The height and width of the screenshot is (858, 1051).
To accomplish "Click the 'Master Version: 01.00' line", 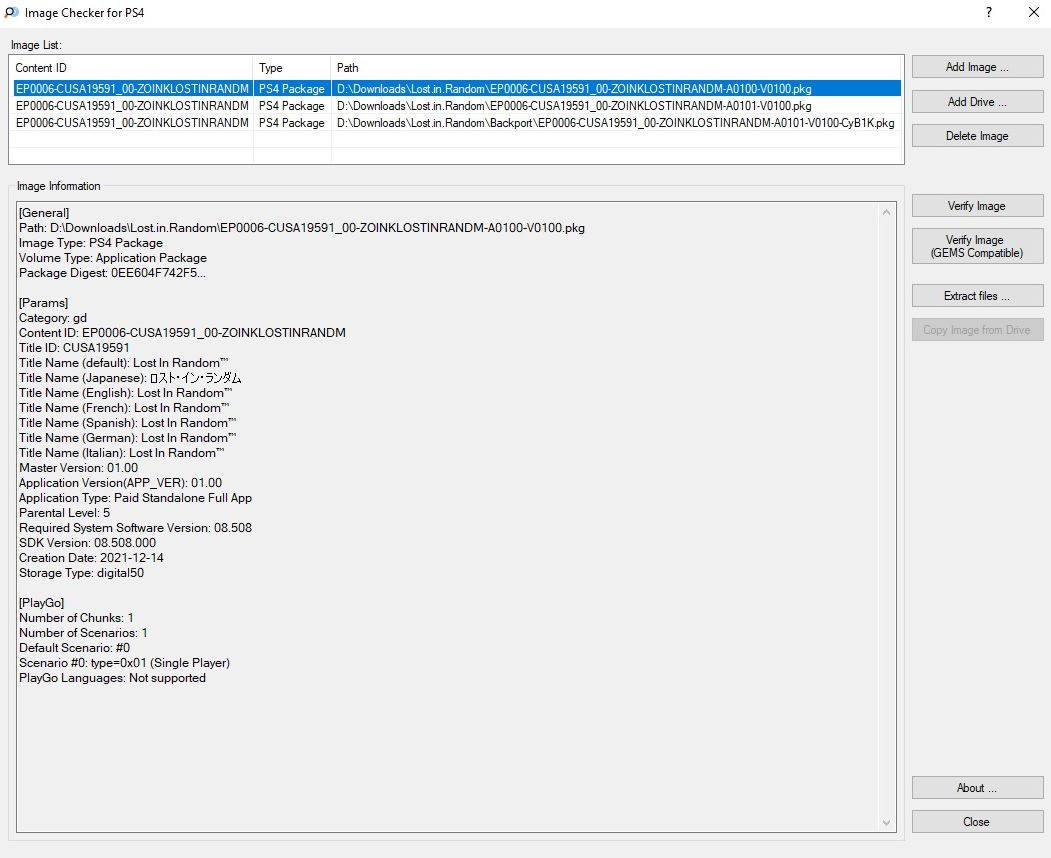I will point(78,468).
